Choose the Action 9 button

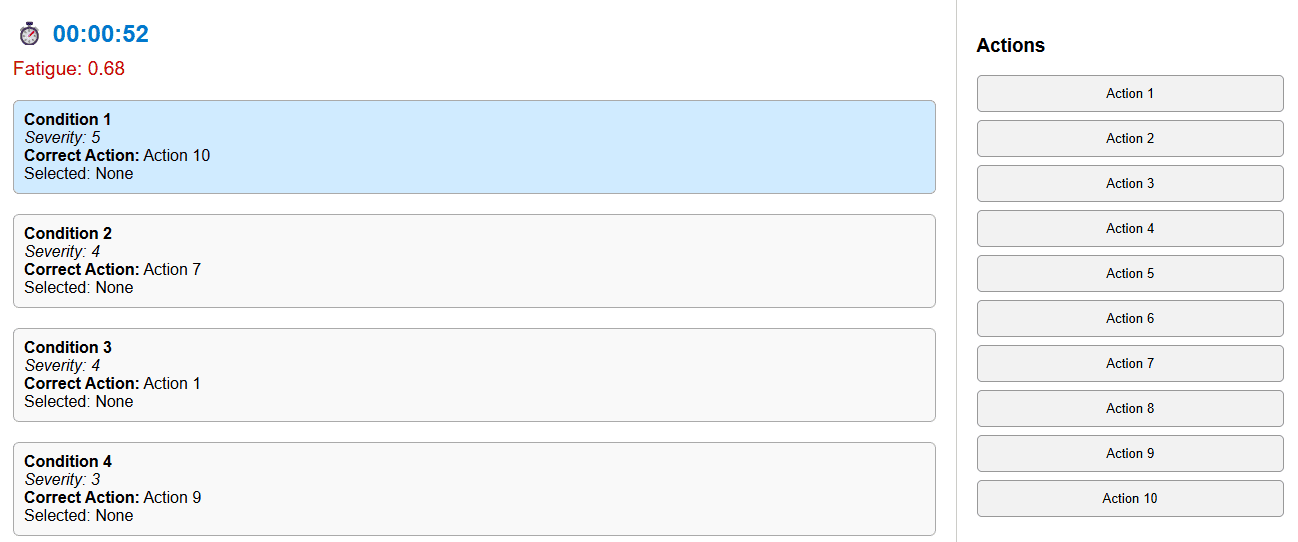[x=1129, y=454]
